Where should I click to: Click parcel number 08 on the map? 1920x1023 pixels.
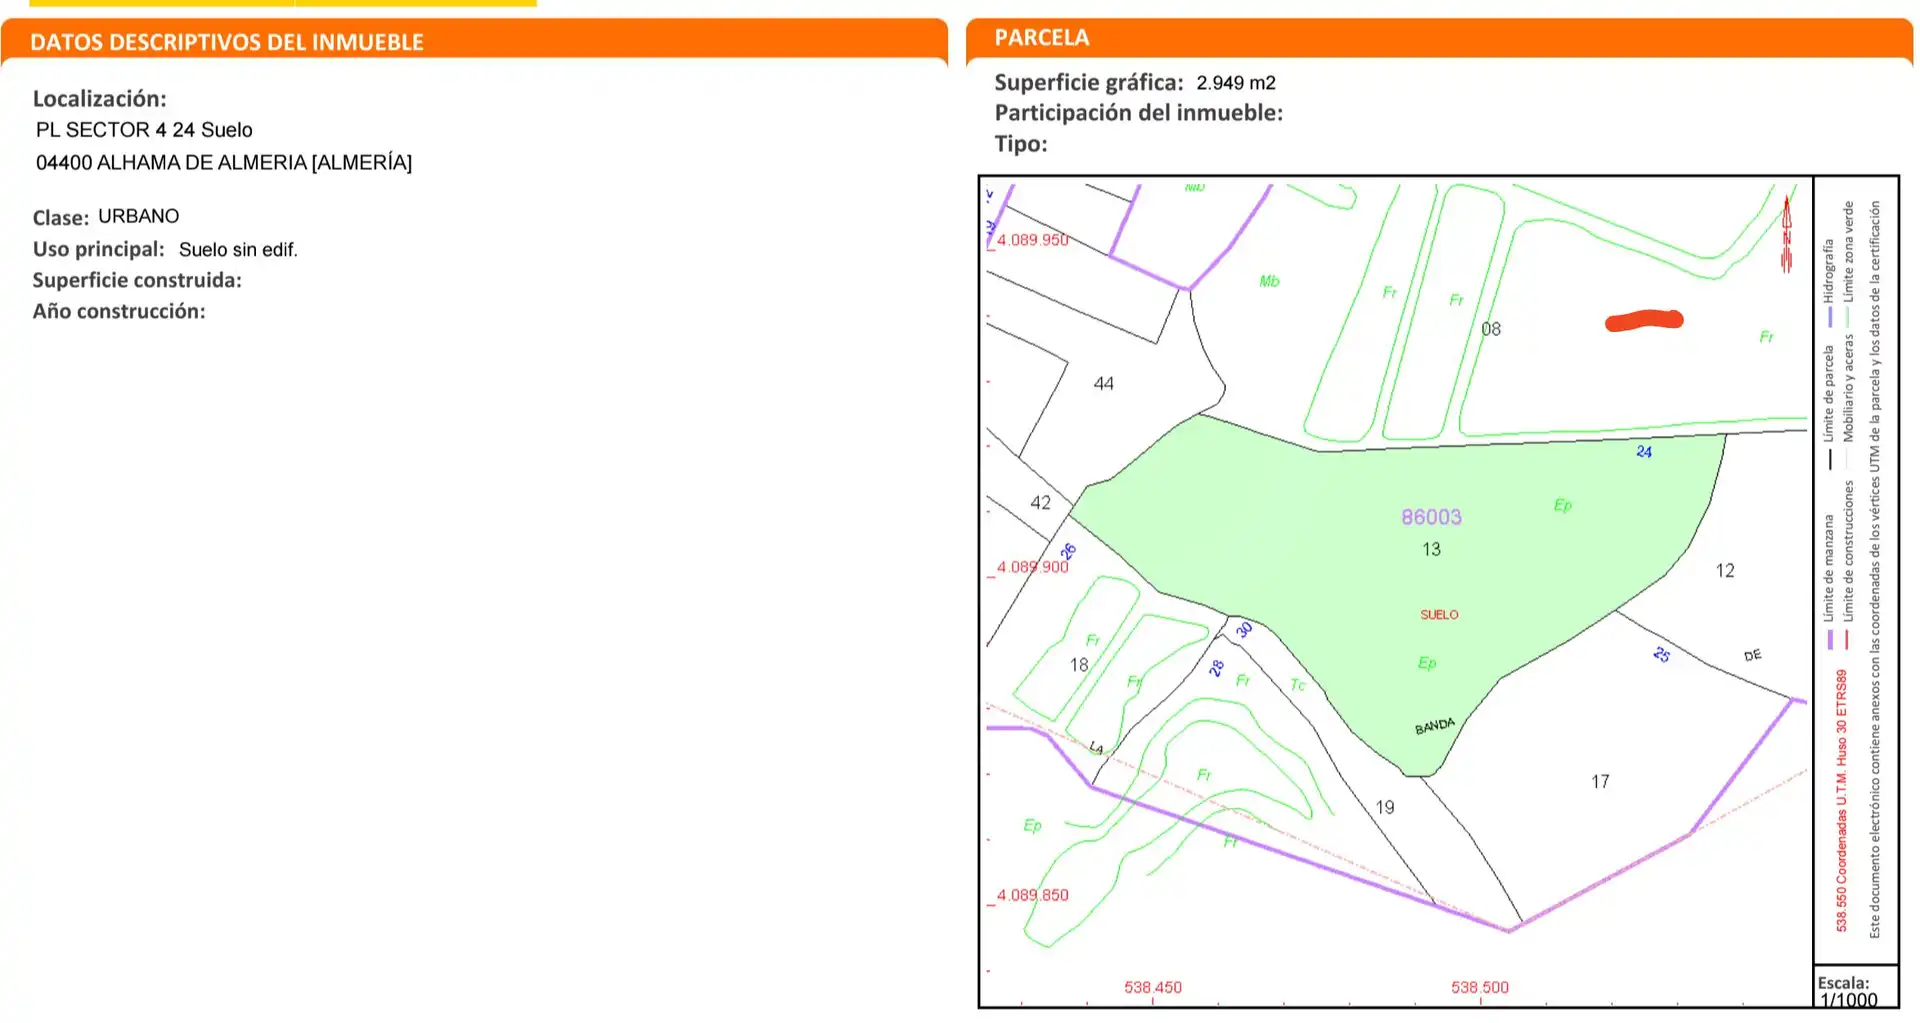(x=1491, y=329)
